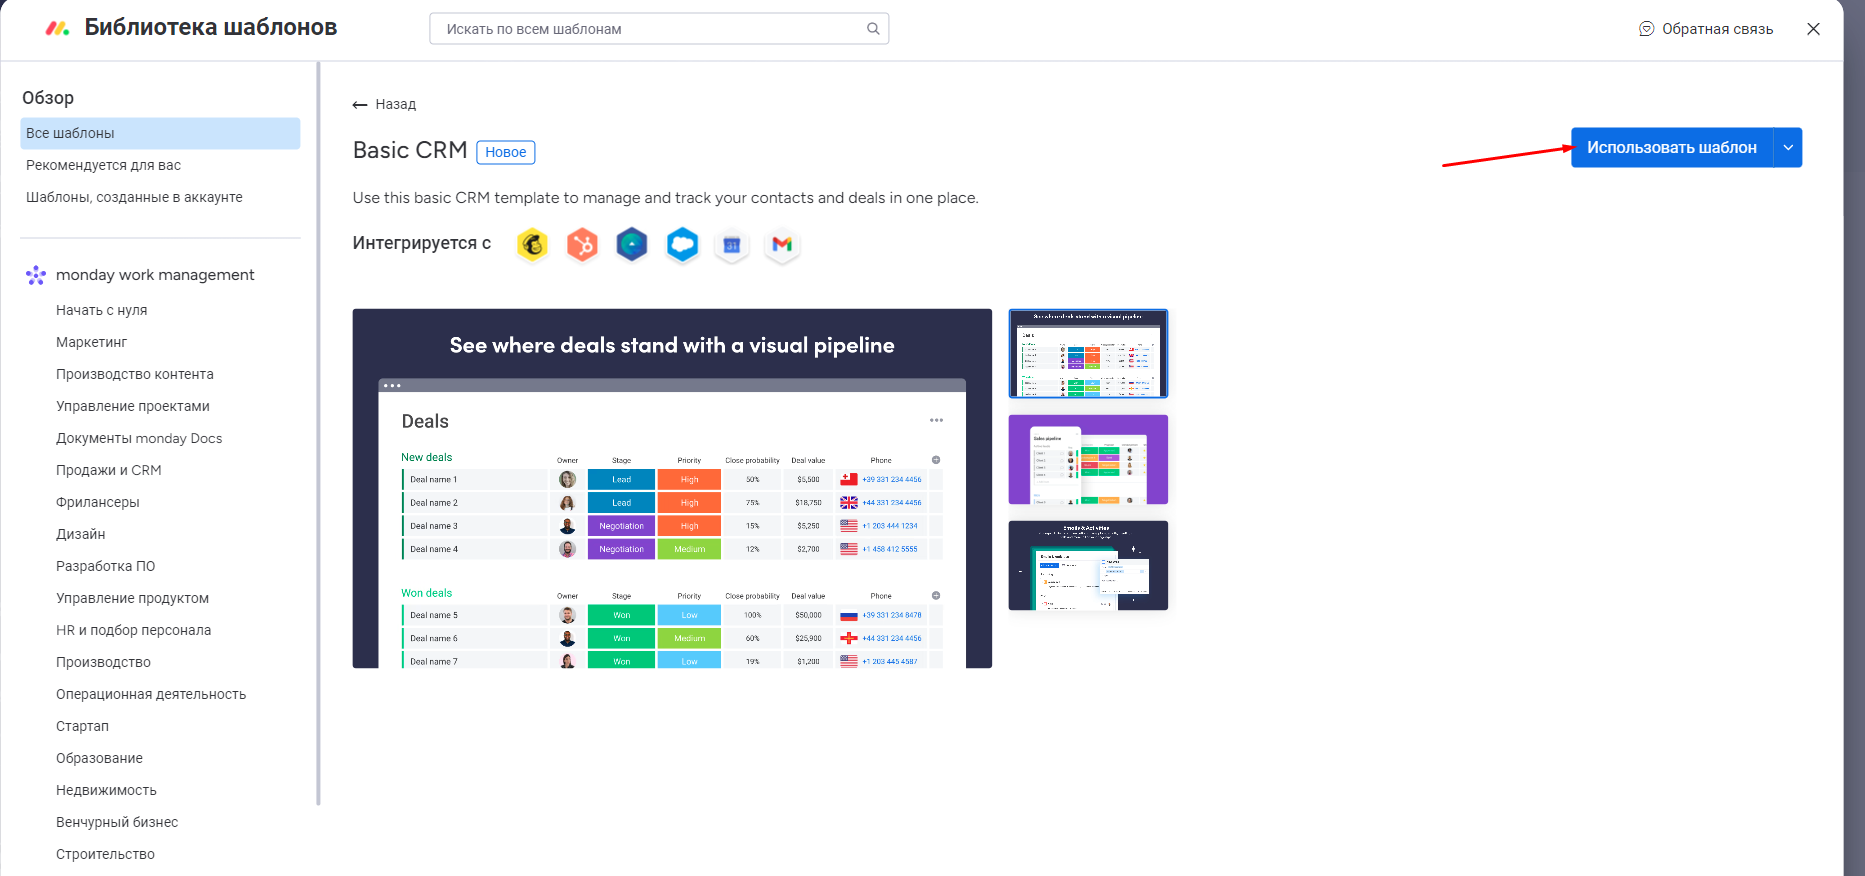Image resolution: width=1865 pixels, height=876 pixels.
Task: Click the Salesforce integration icon
Action: click(682, 245)
